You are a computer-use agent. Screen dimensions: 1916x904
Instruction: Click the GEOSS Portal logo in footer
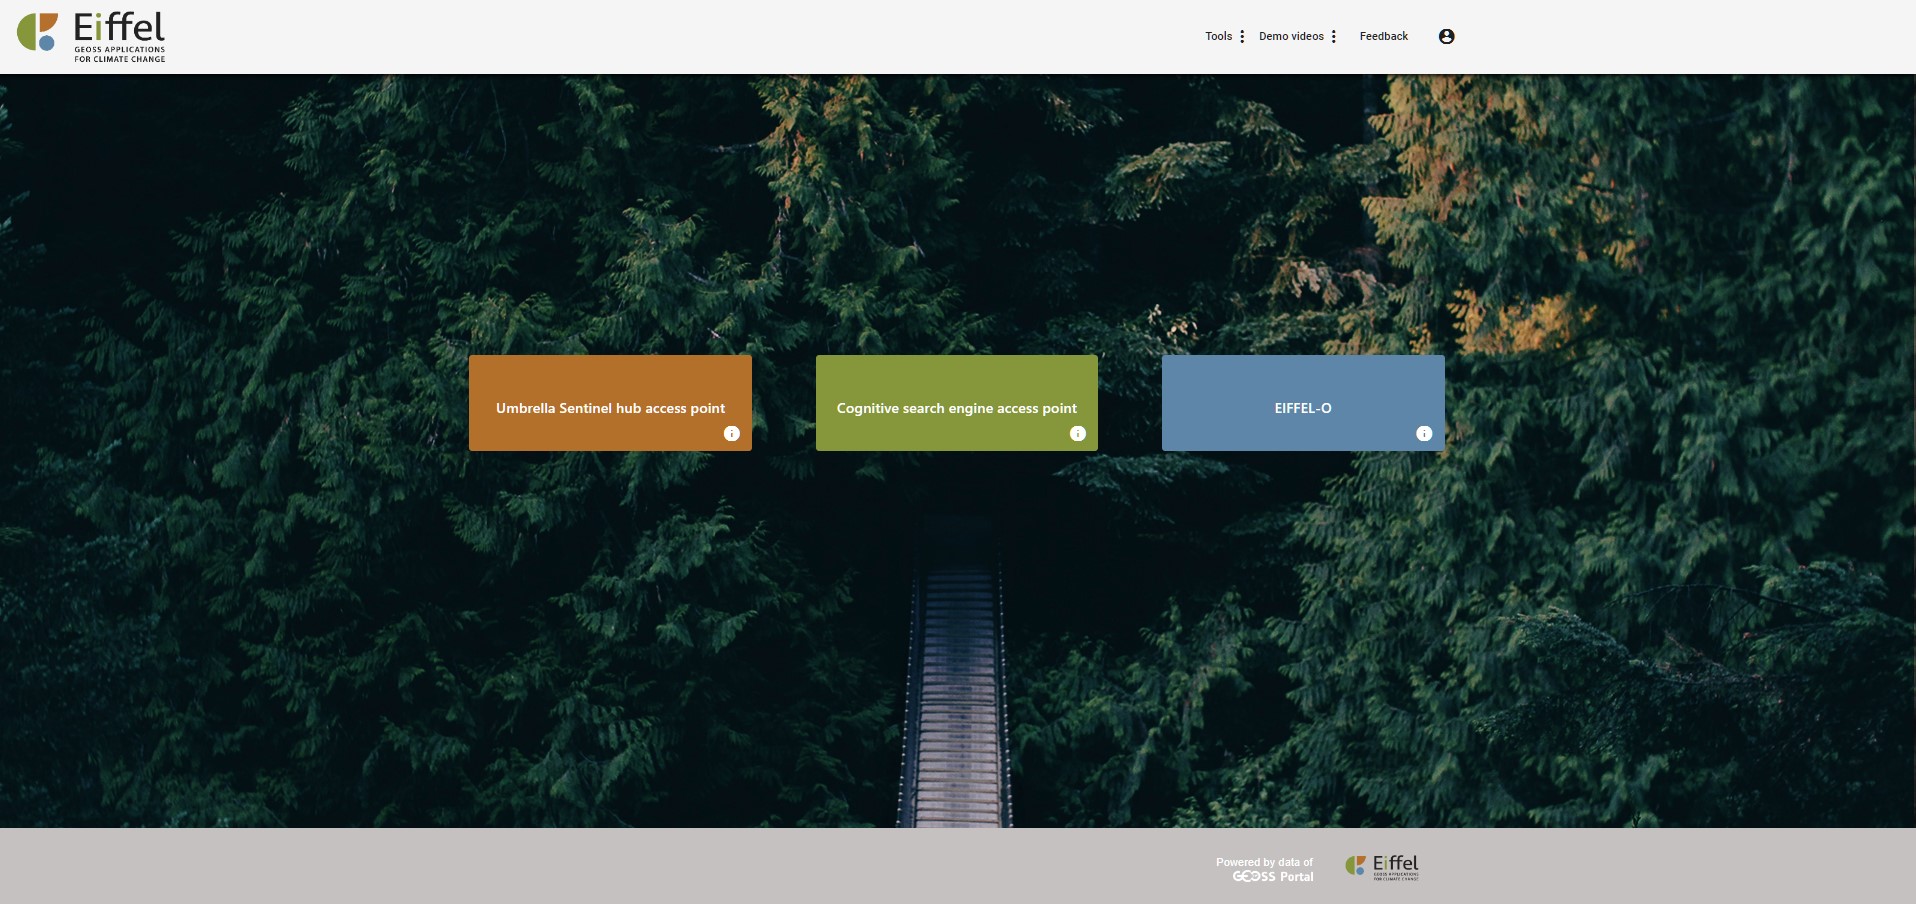click(x=1272, y=877)
